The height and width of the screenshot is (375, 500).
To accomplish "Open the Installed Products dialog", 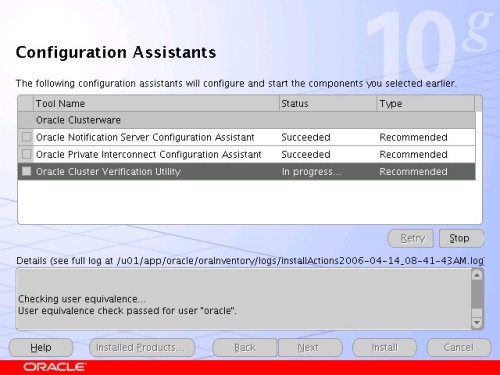I will 142,348.
